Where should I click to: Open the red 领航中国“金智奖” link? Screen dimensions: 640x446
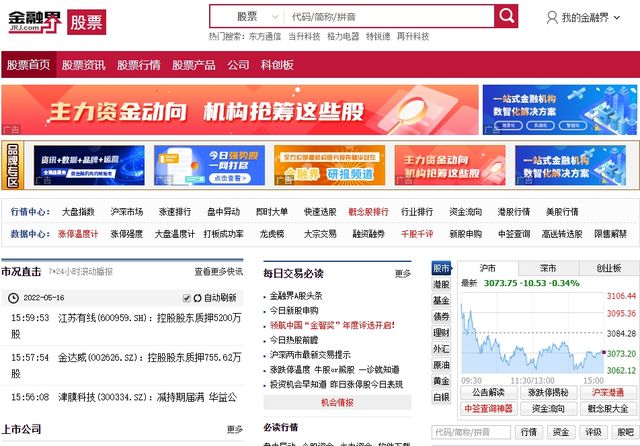click(x=332, y=325)
